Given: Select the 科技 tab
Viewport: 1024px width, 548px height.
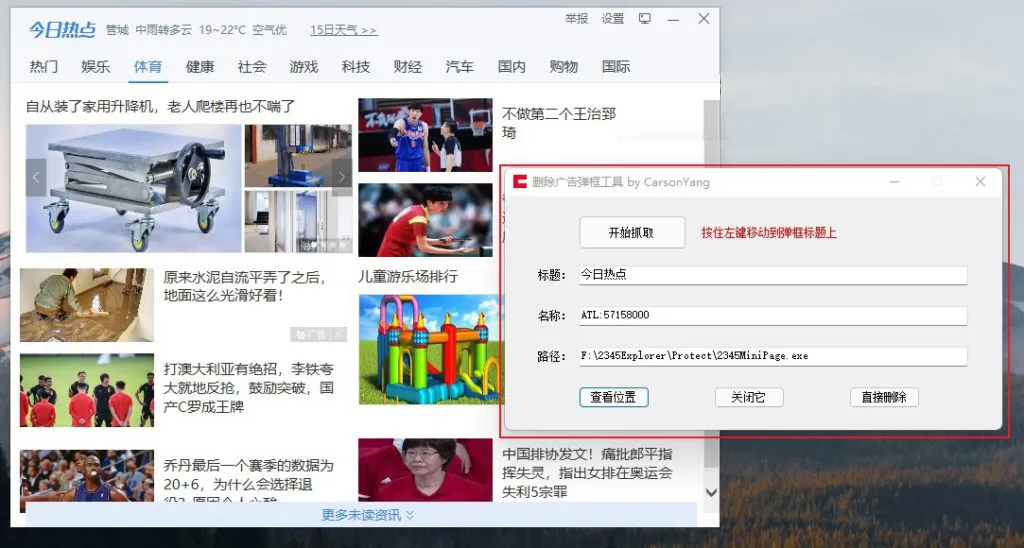Looking at the screenshot, I should coord(356,67).
